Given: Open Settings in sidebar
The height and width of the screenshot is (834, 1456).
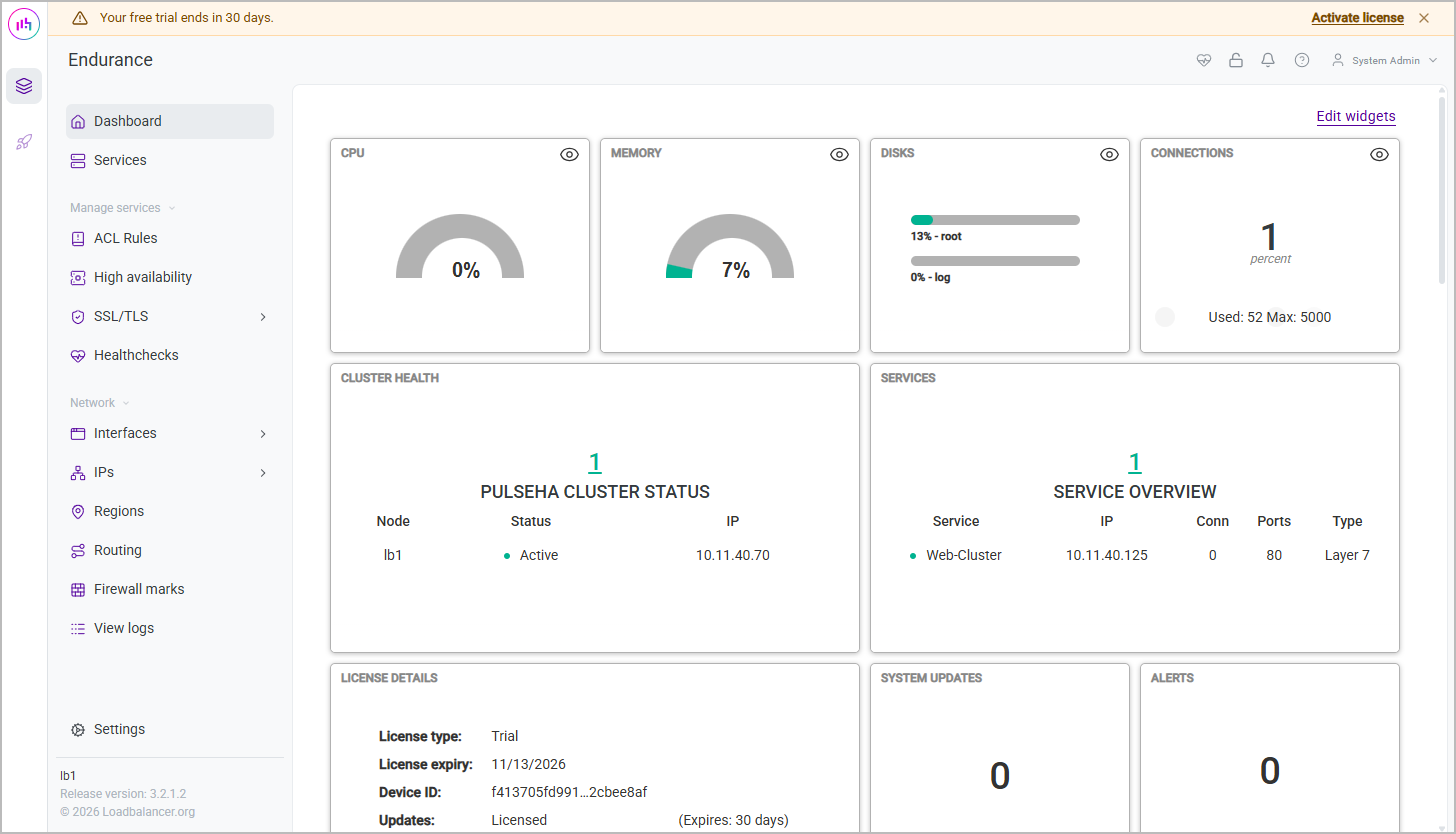Looking at the screenshot, I should pyautogui.click(x=170, y=729).
